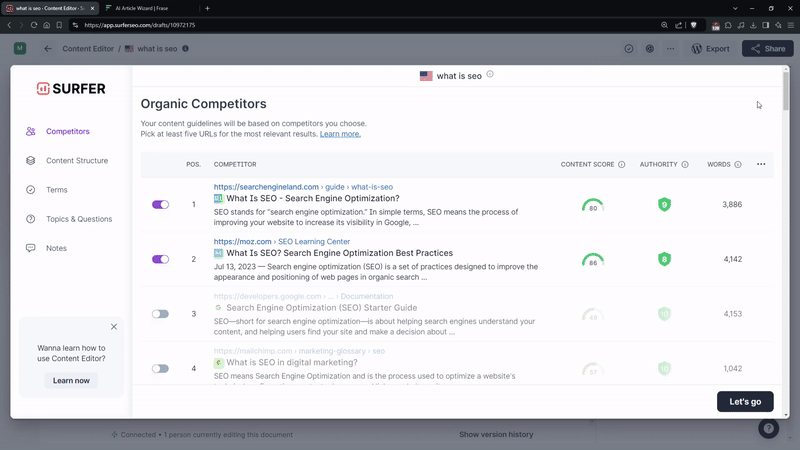Screen dimensions: 800x450
Task: Disable the searchengineland.com competitor toggle
Action: pyautogui.click(x=160, y=205)
